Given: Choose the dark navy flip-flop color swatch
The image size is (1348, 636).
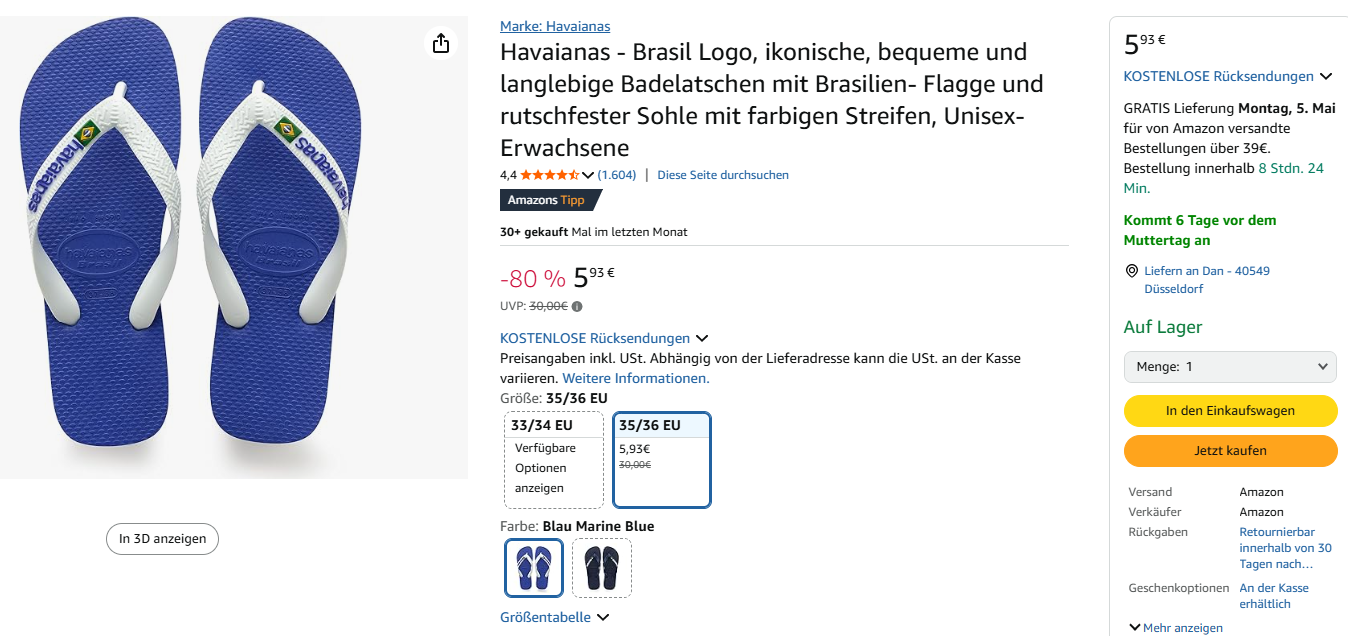Looking at the screenshot, I should pos(602,568).
